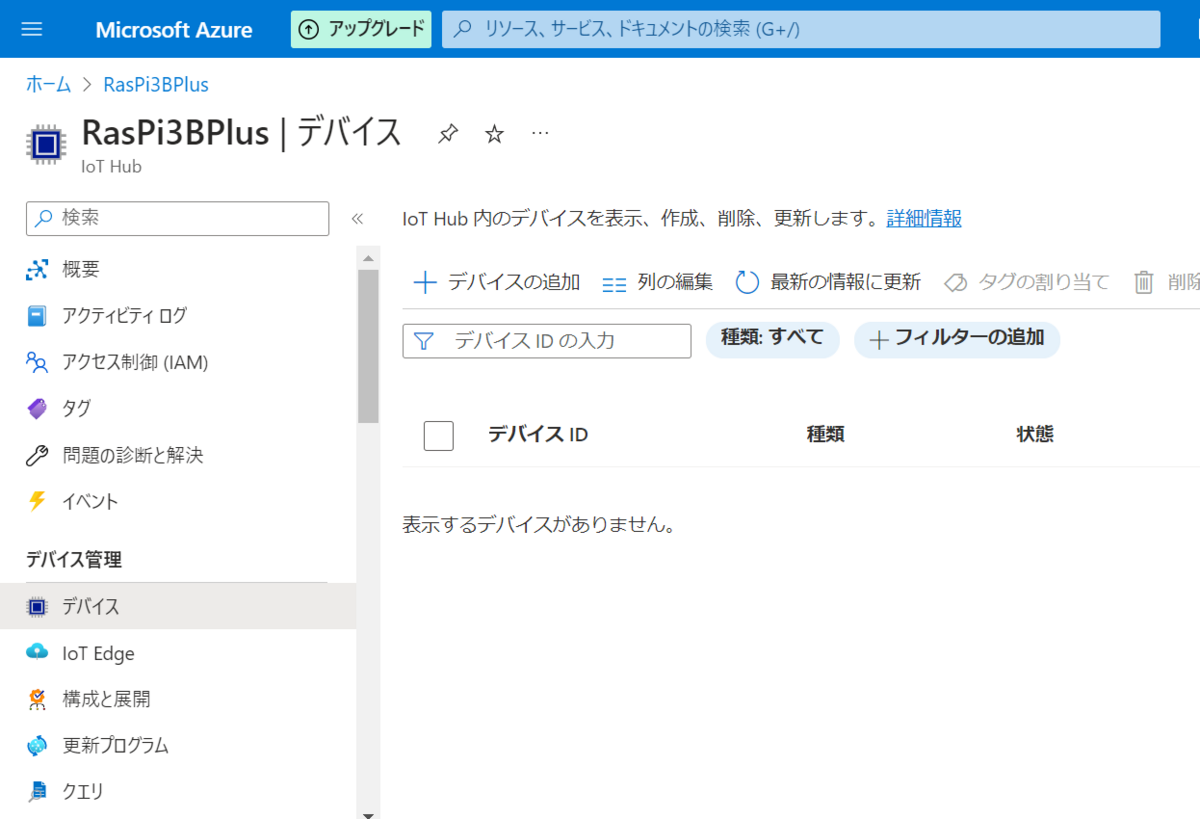The height and width of the screenshot is (819, 1200).
Task: Focus the global resource search bar
Action: click(x=801, y=29)
